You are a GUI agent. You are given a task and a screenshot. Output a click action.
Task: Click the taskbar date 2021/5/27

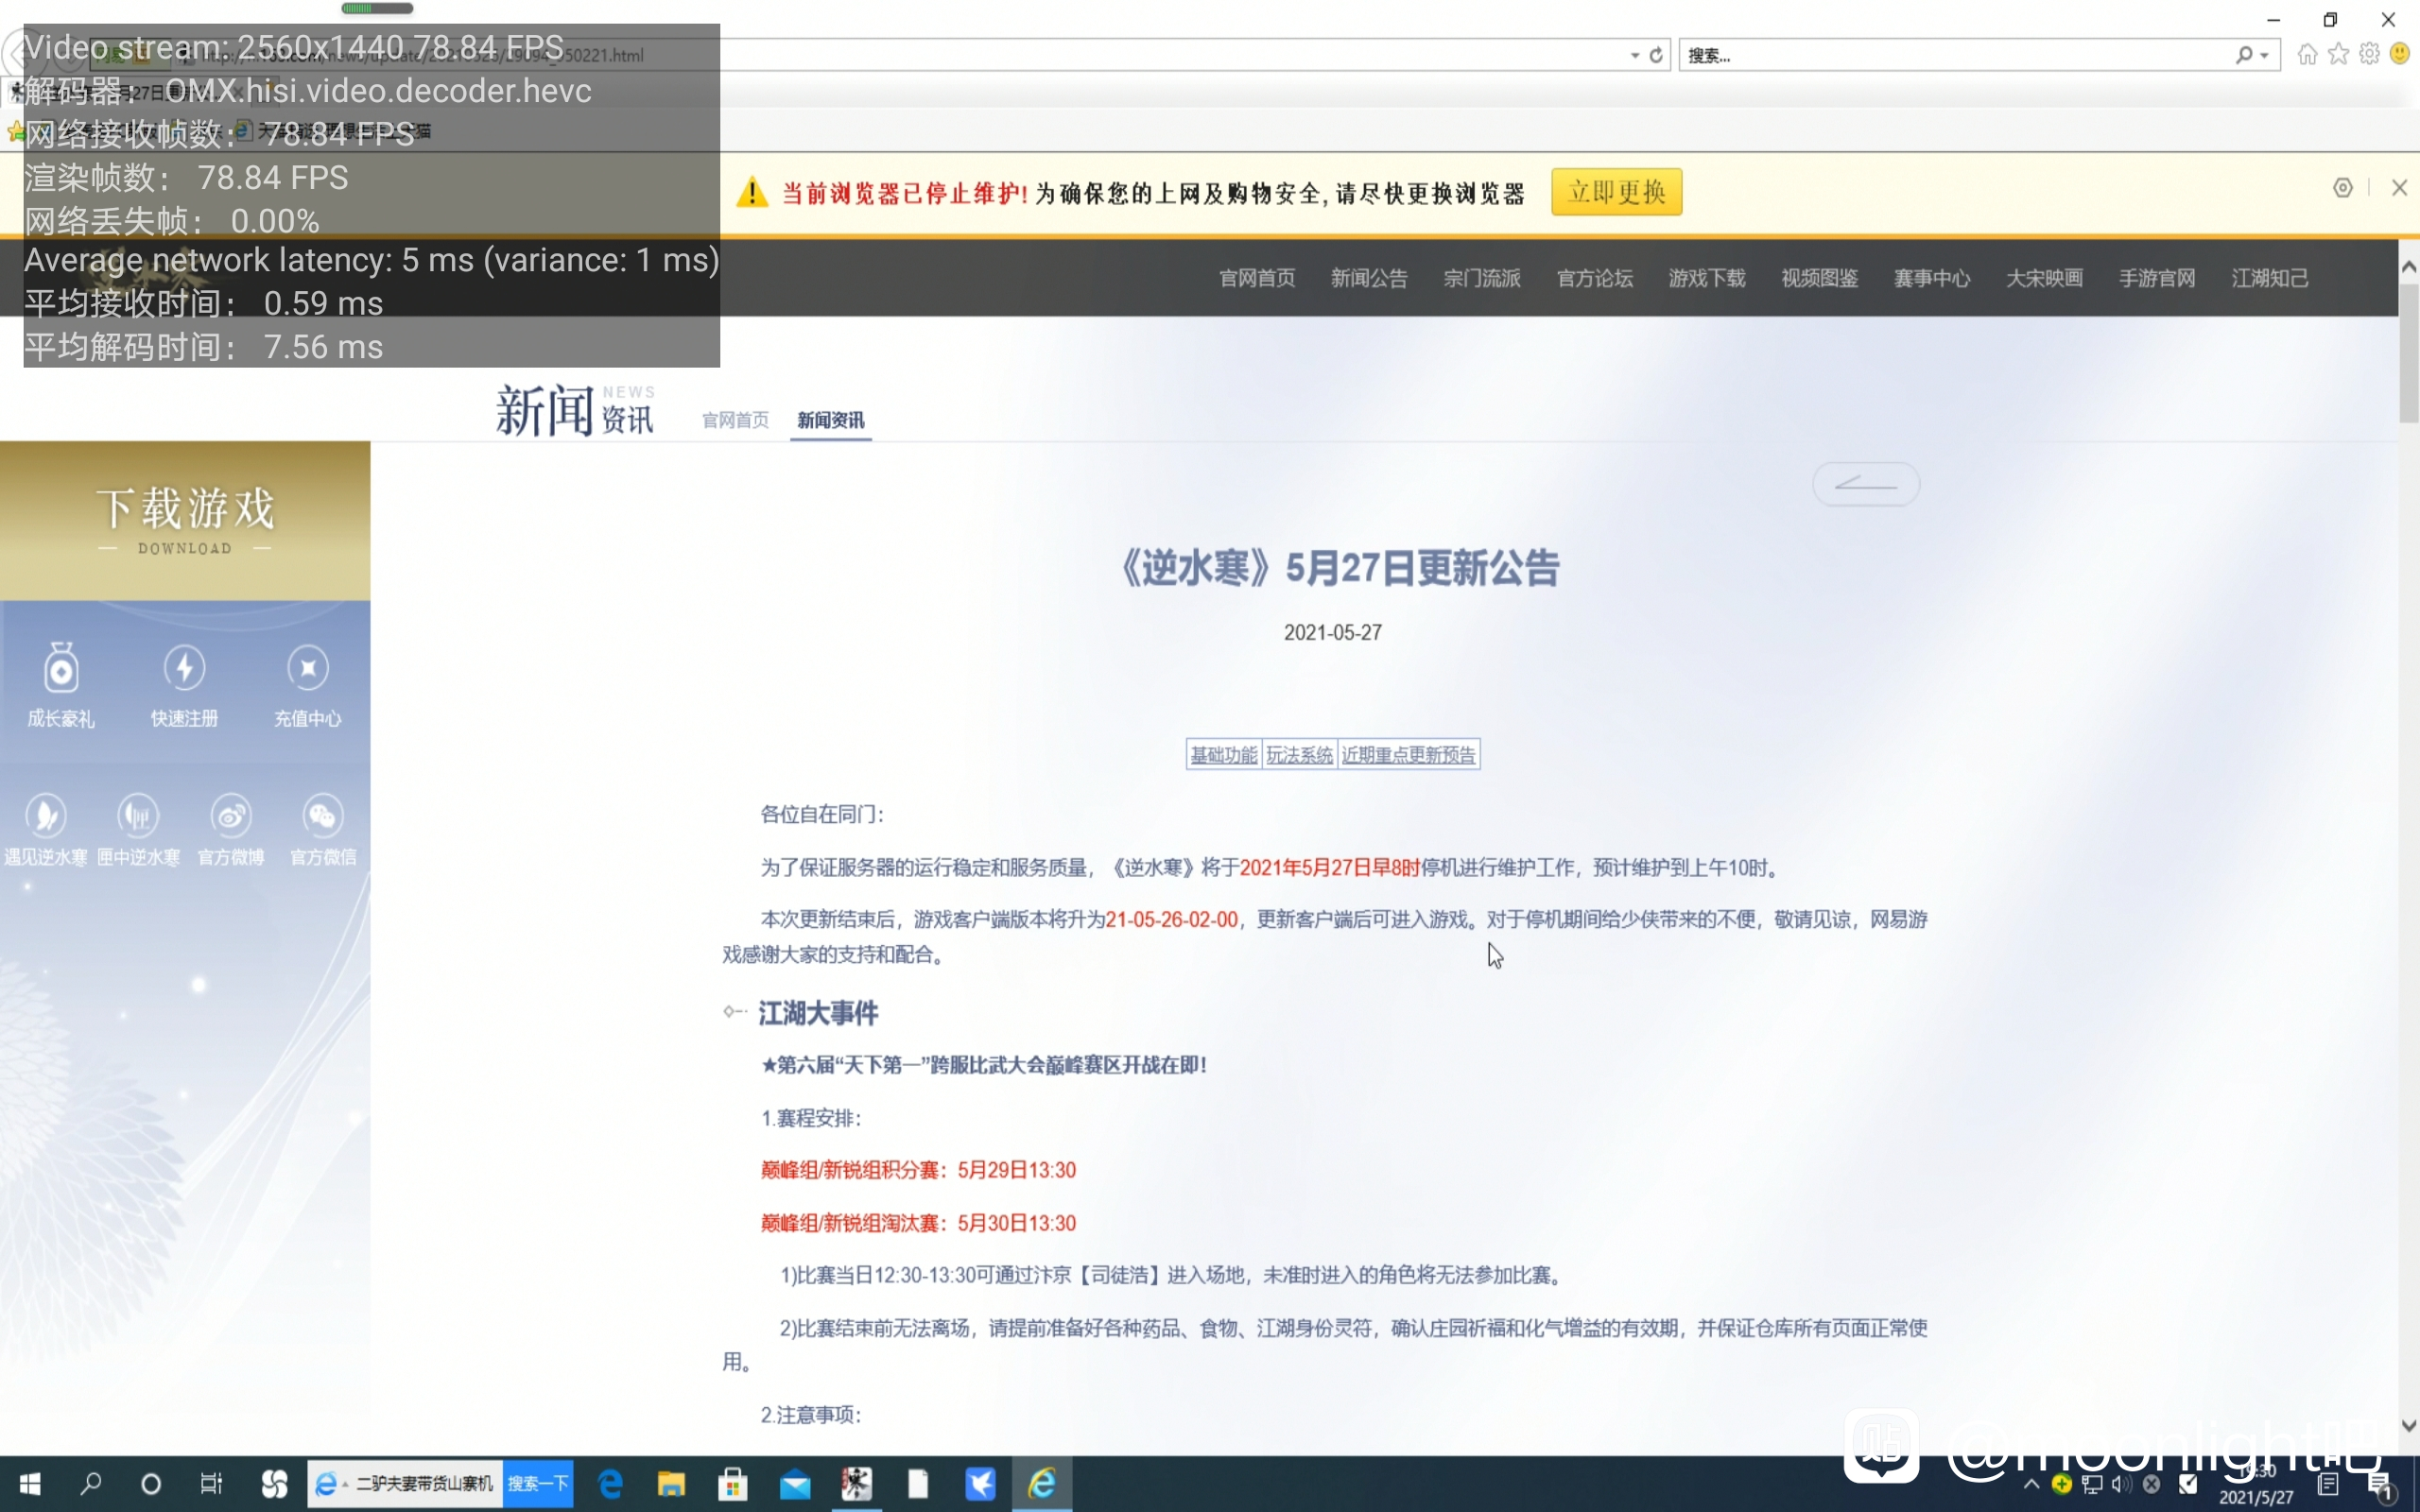[x=2256, y=1498]
